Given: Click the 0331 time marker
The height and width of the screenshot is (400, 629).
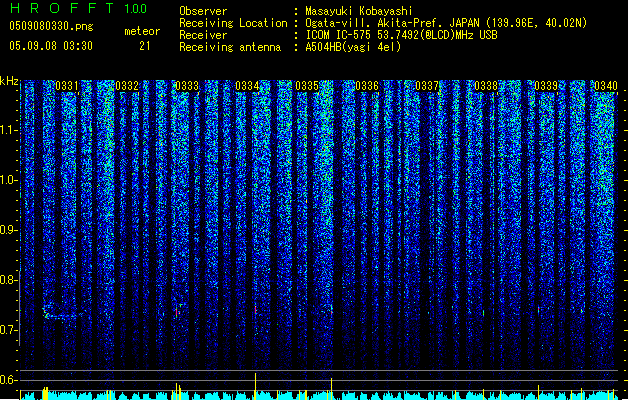Looking at the screenshot, I should click(x=67, y=86).
